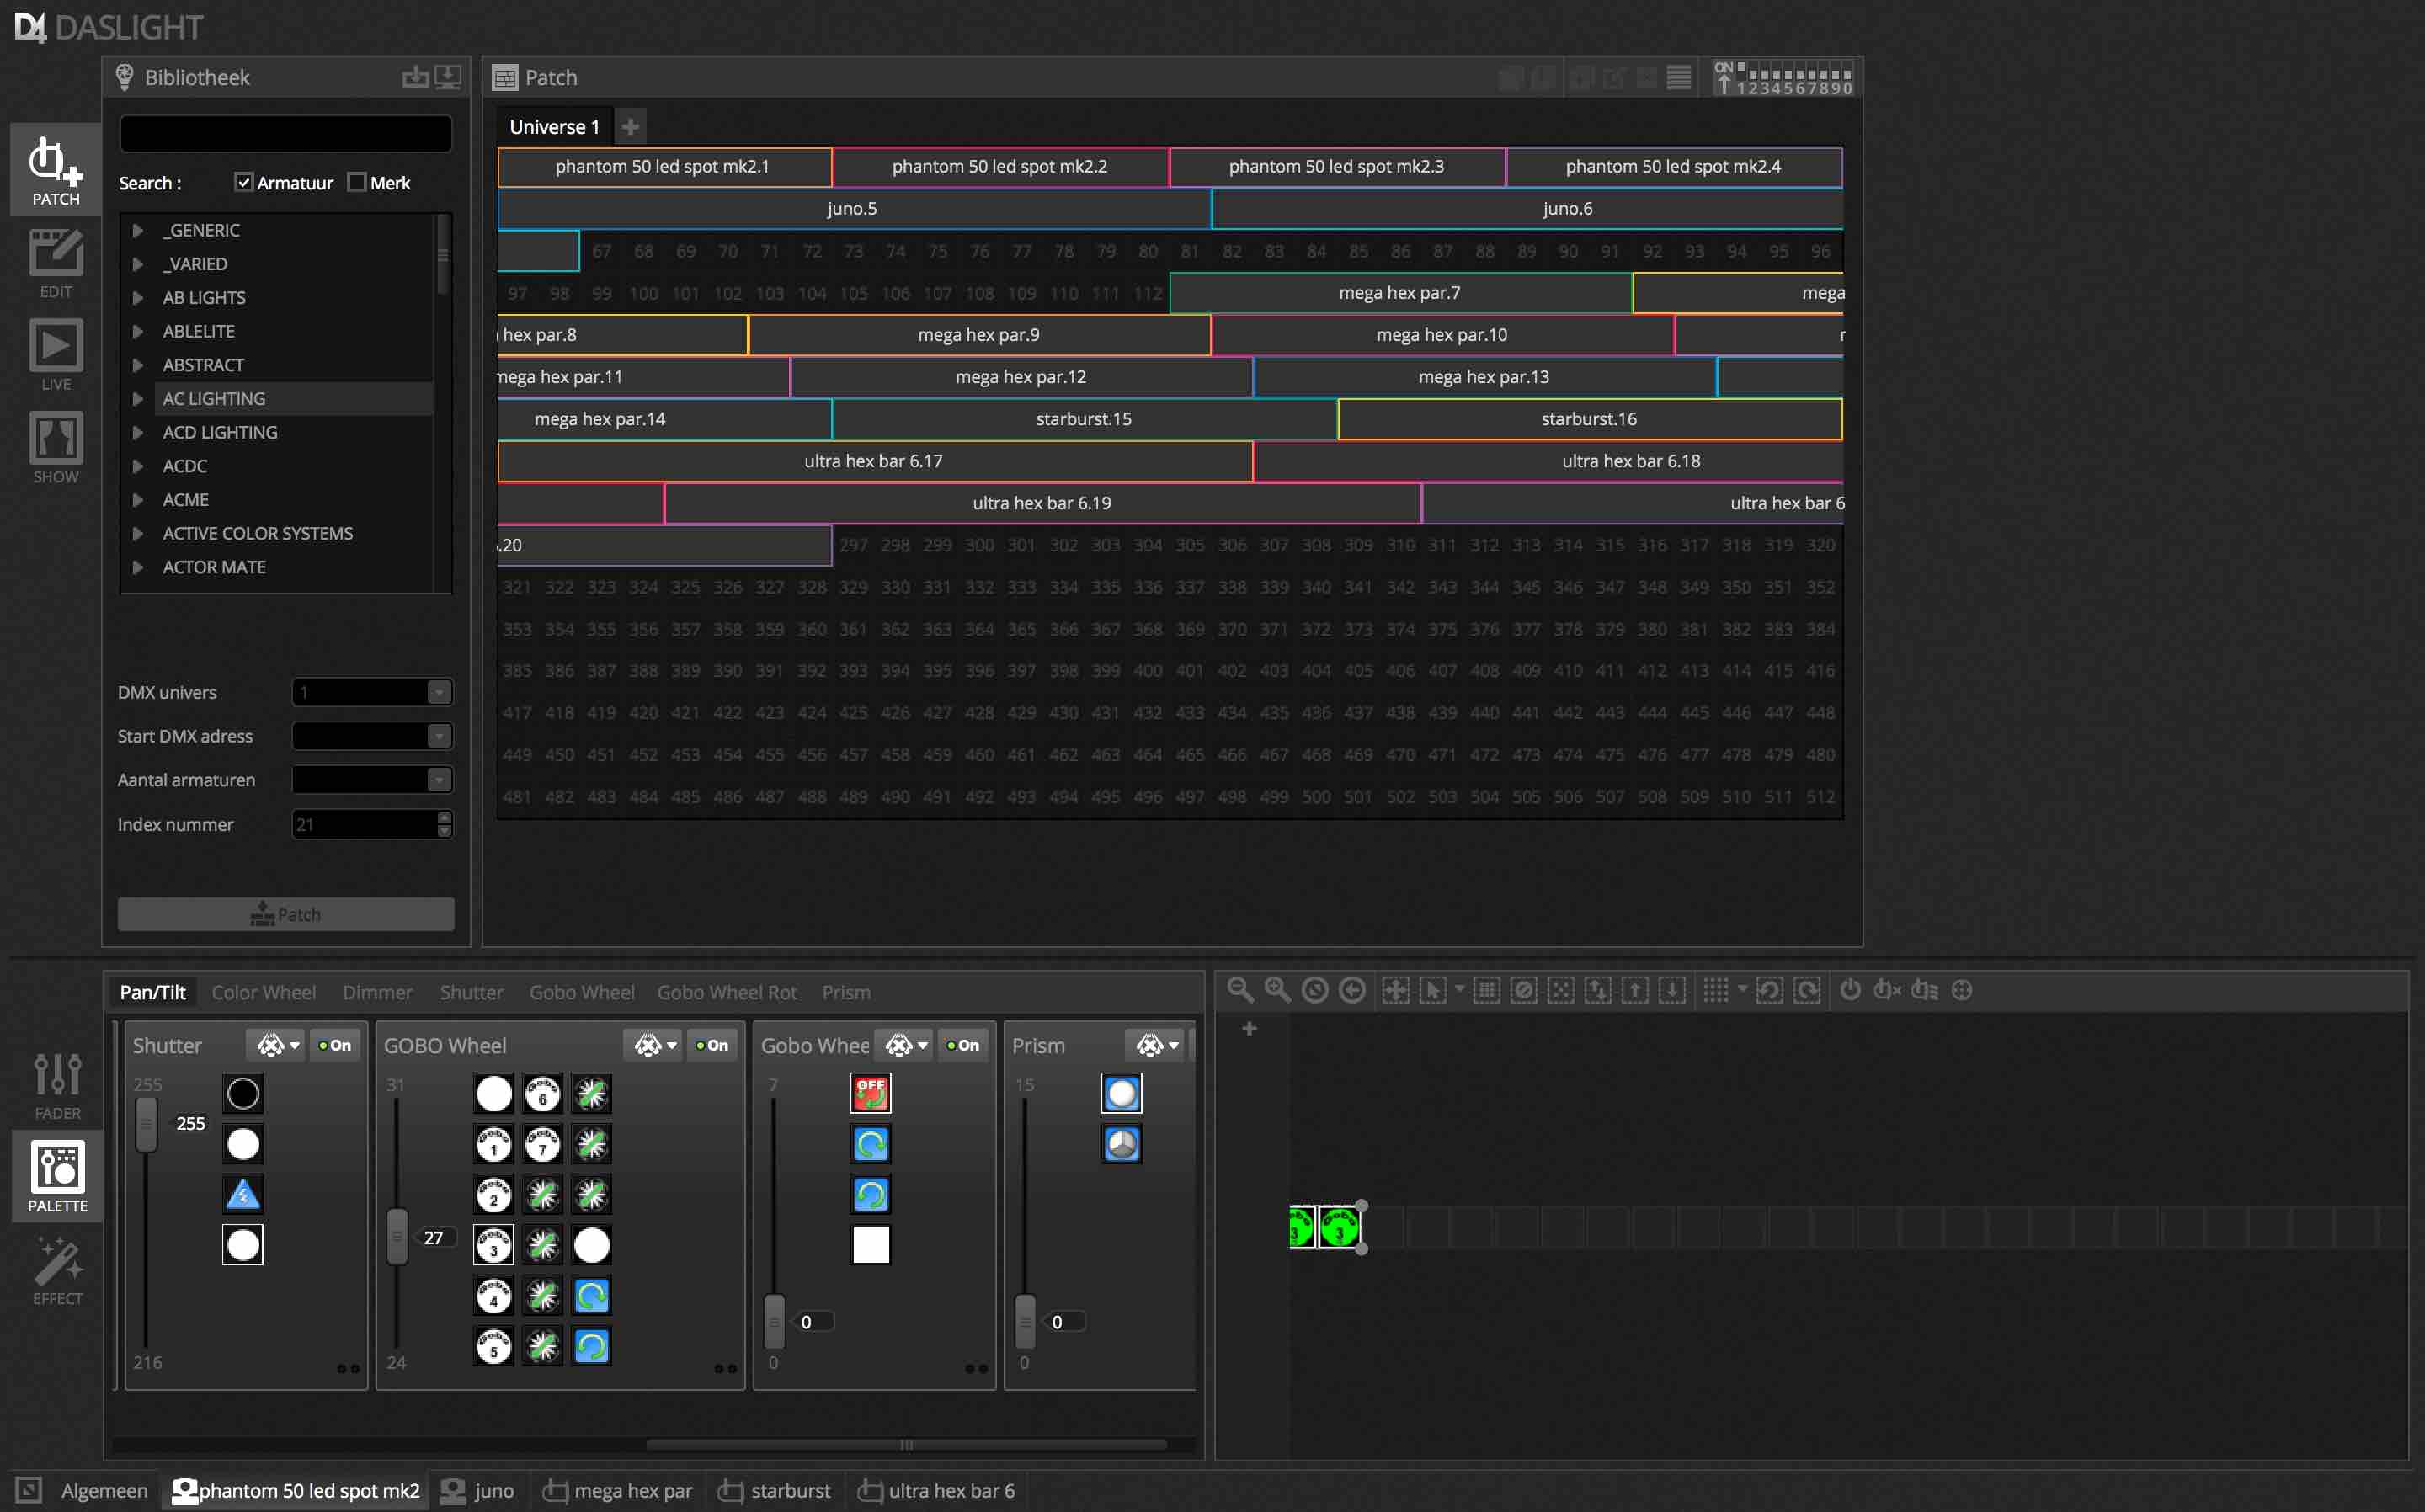Click the move fixtures arrows icon
The height and width of the screenshot is (1512, 2425).
pos(1395,989)
